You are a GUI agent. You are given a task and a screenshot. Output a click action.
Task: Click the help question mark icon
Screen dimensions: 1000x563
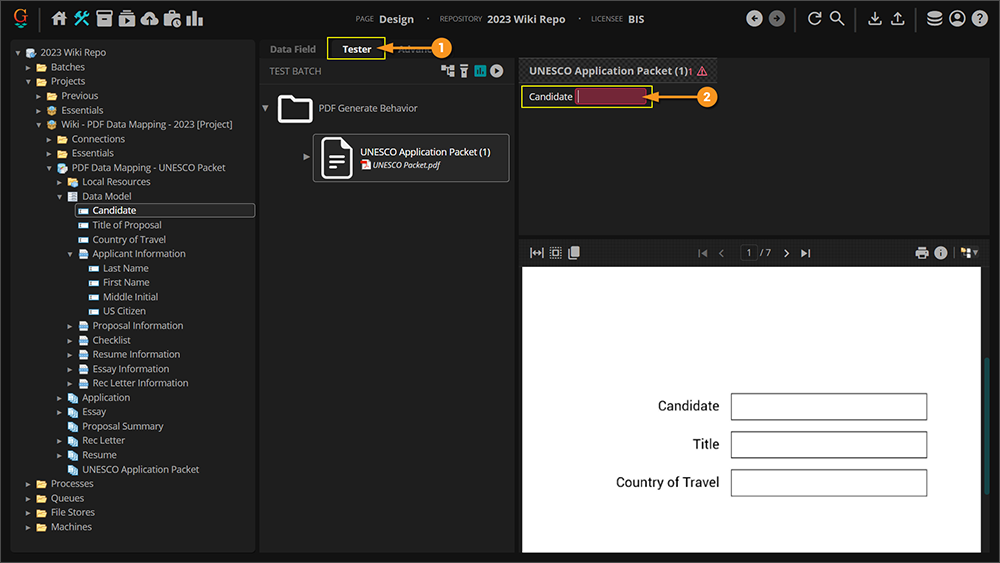click(979, 18)
